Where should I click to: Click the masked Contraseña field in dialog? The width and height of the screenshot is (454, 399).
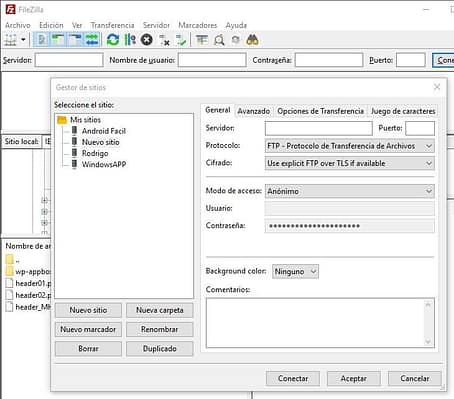350,226
